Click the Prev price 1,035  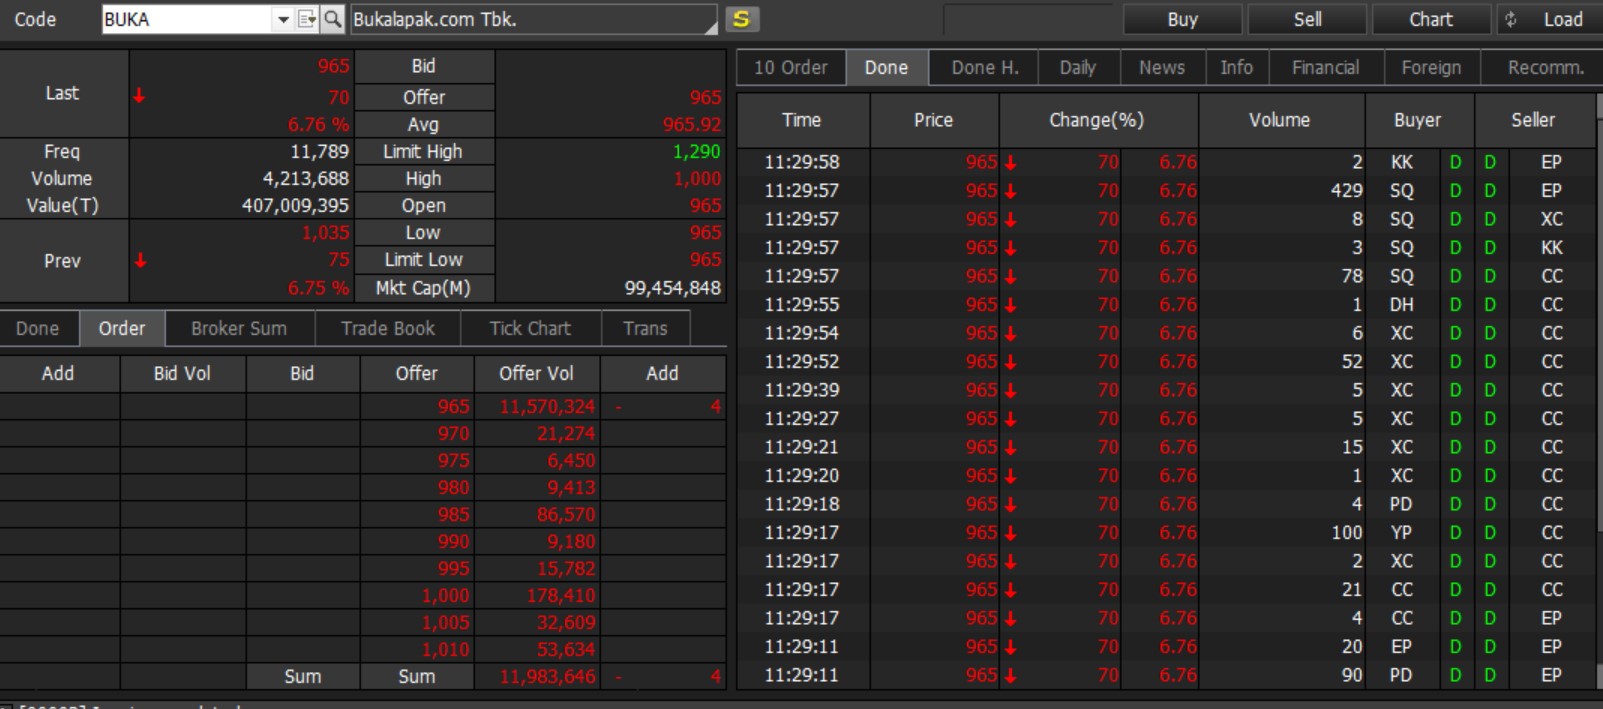point(325,232)
